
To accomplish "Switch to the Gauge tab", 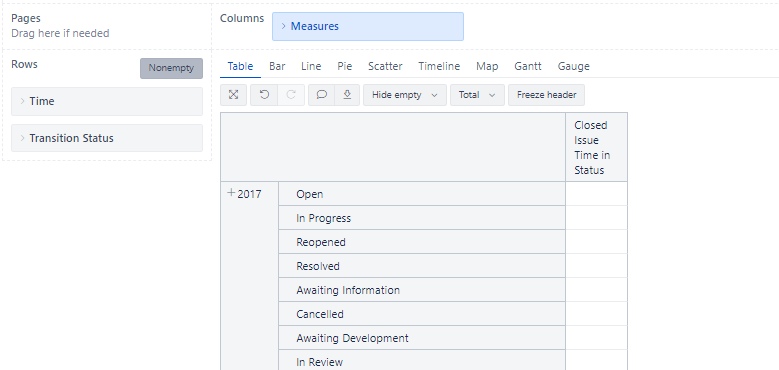I will point(573,67).
